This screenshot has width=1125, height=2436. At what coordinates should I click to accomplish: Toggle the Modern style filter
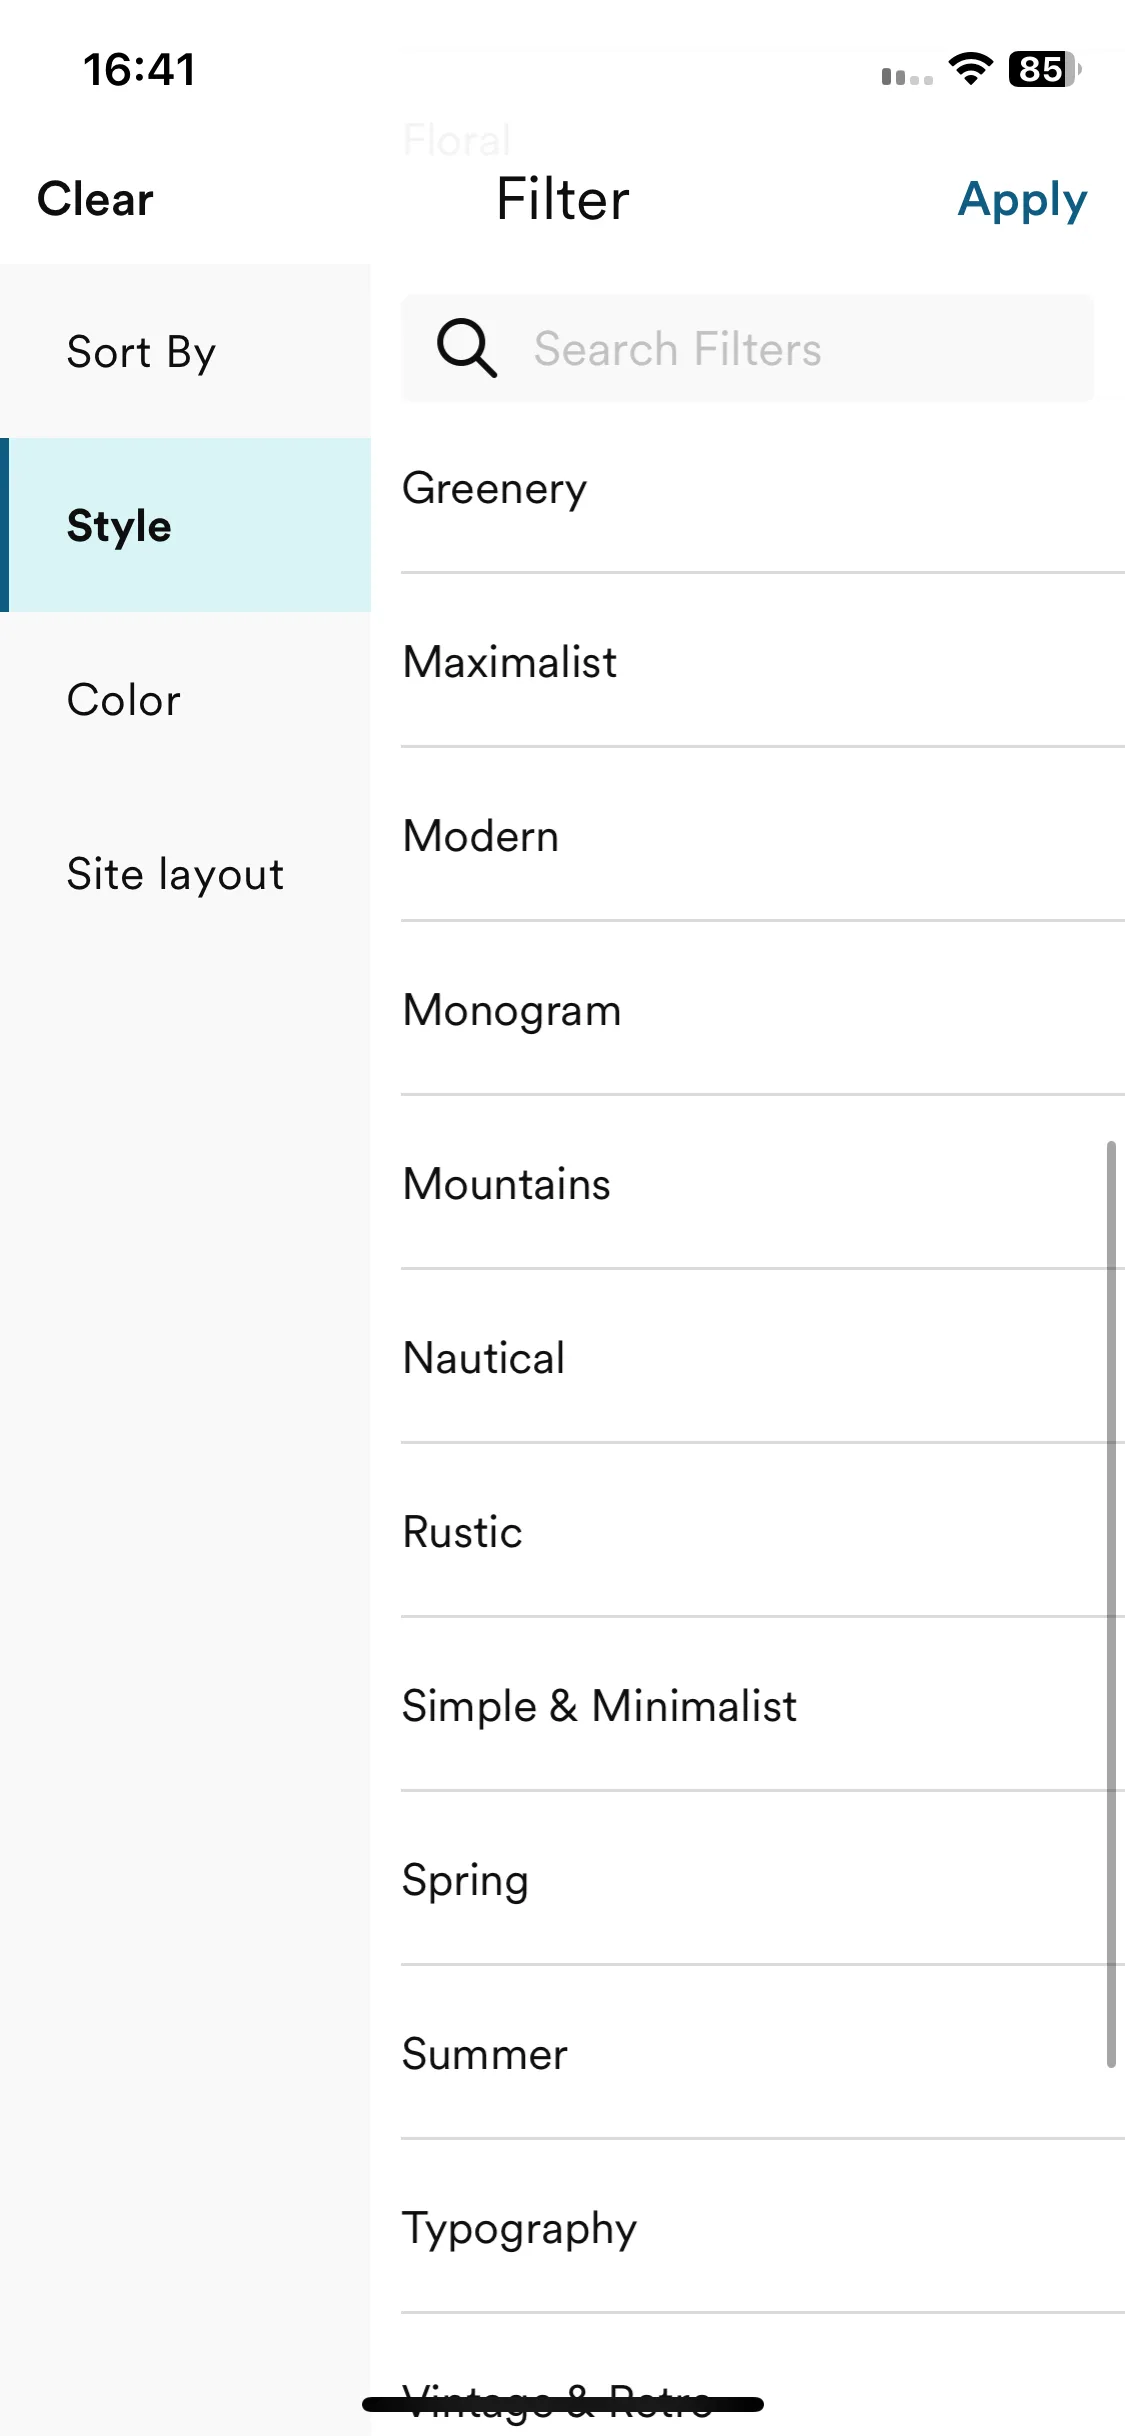tap(763, 835)
